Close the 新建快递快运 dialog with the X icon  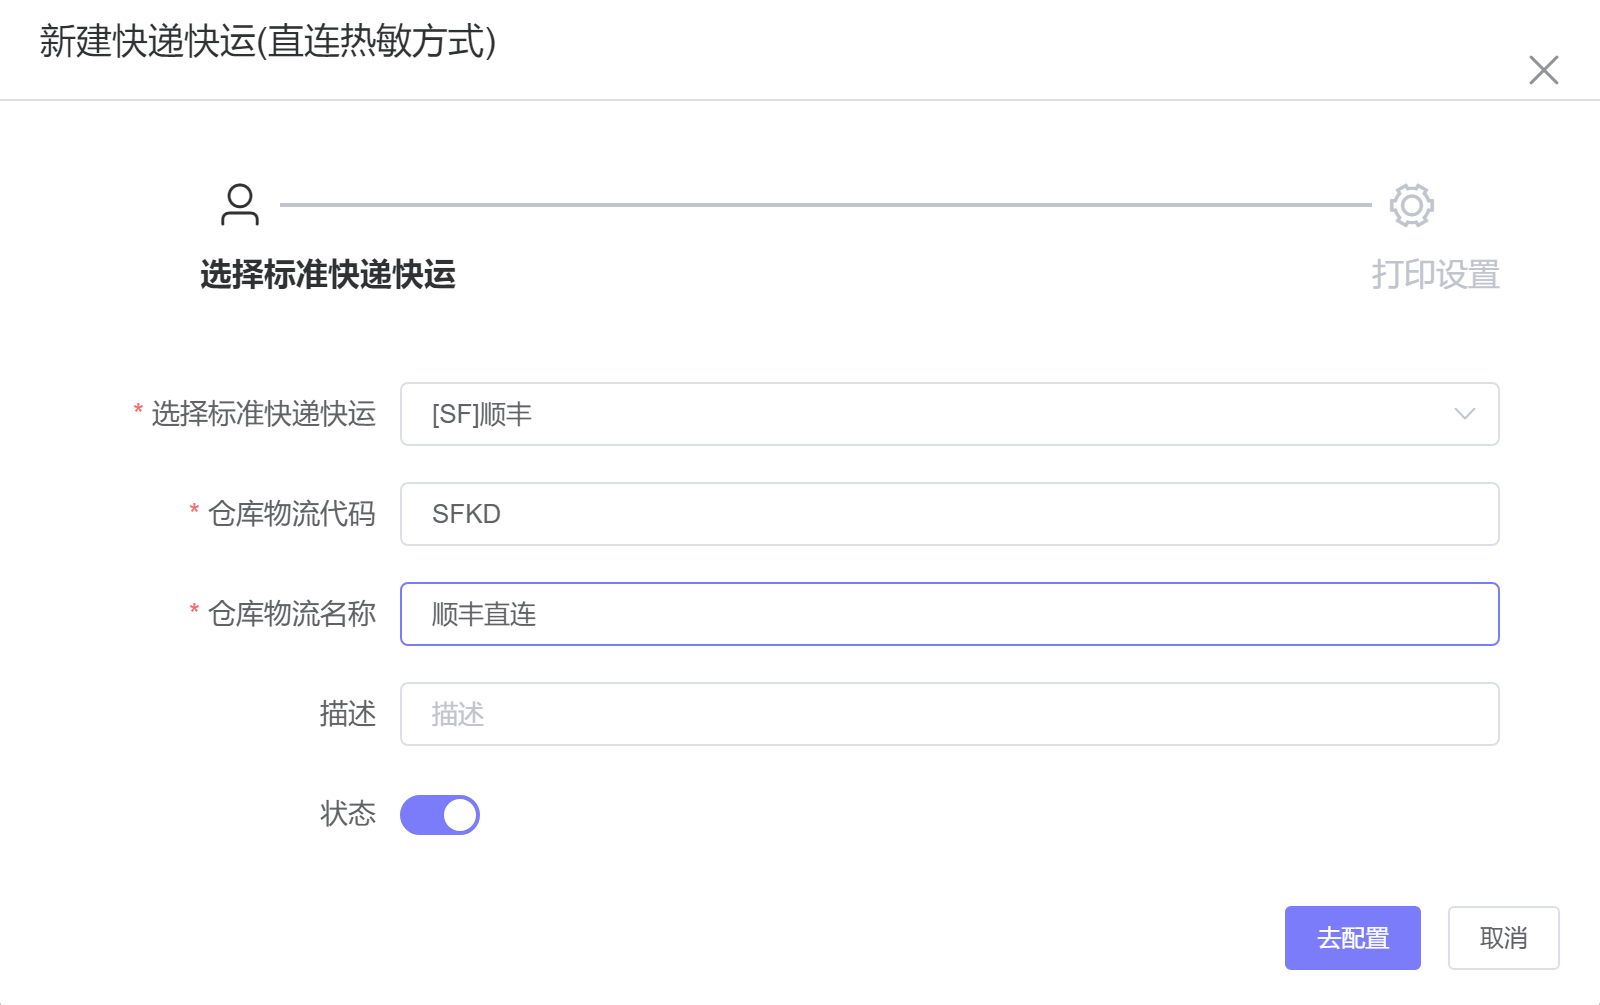[1543, 70]
